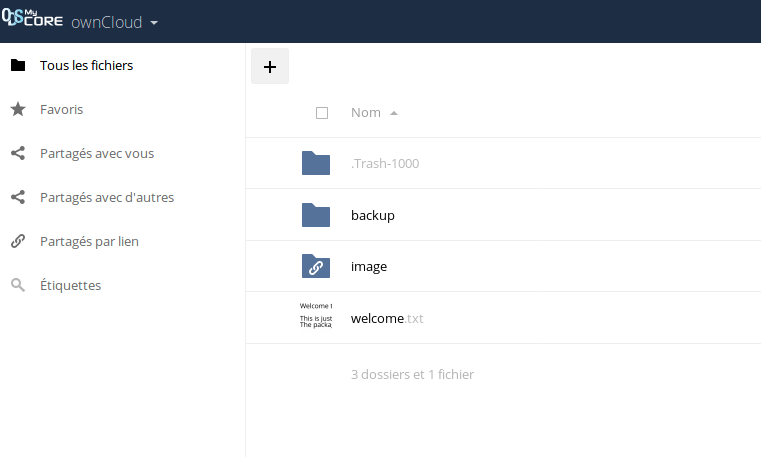This screenshot has width=761, height=457.
Task: Click the Étiquettes magnifier icon
Action: [17, 286]
